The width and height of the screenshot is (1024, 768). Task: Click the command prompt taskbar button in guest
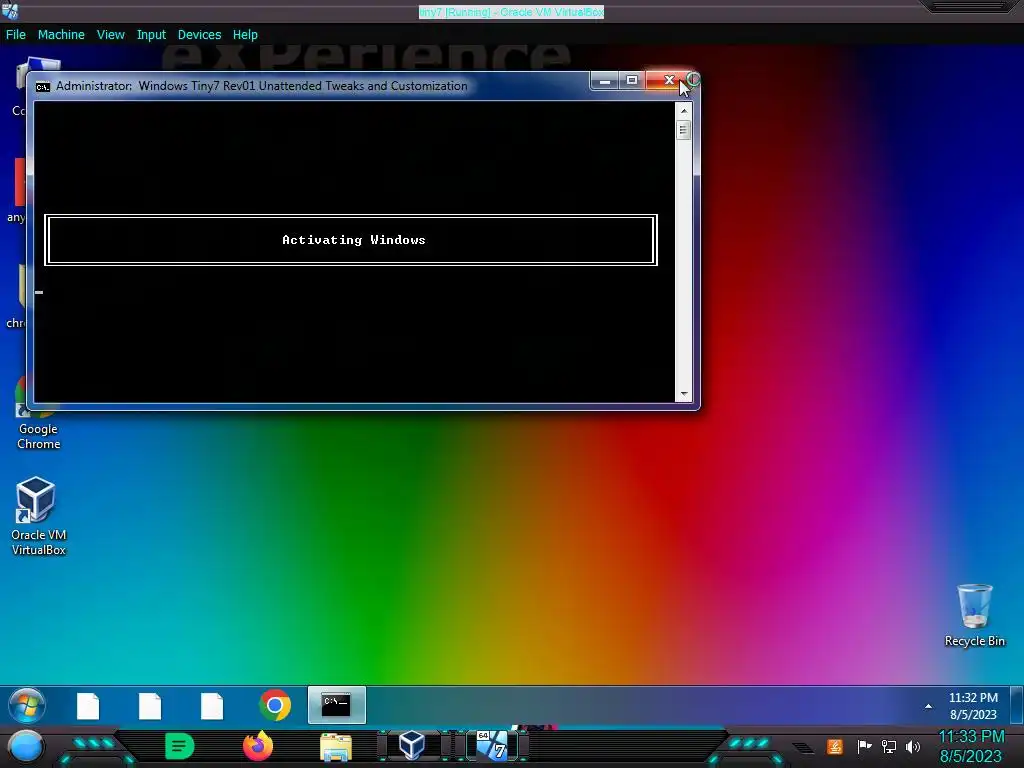[x=336, y=705]
